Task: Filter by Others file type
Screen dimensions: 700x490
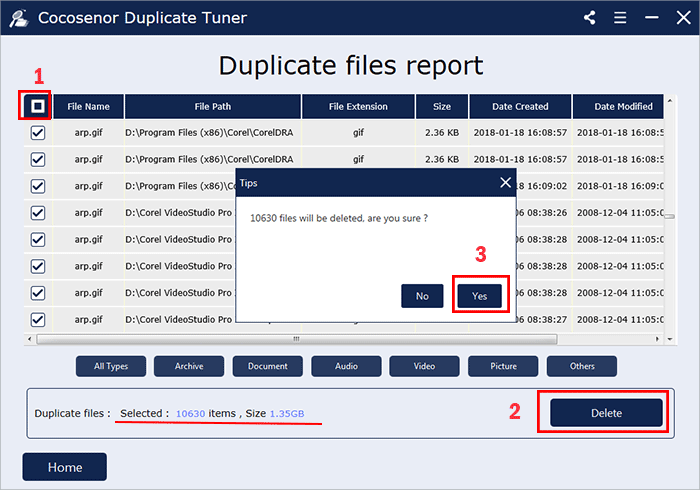Action: 582,366
